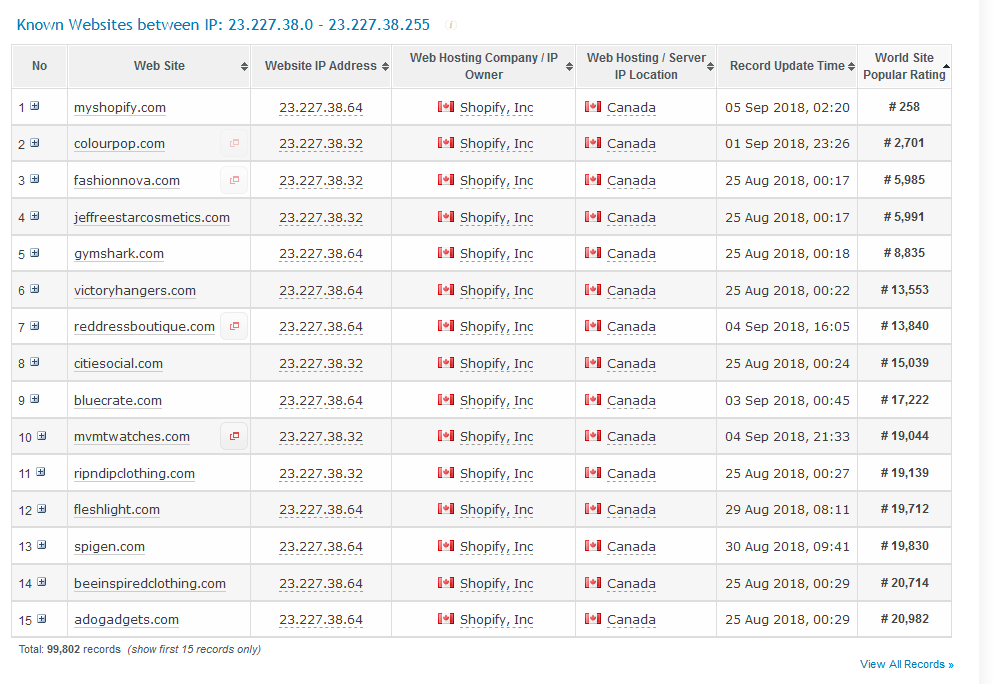The height and width of the screenshot is (684, 993).
Task: Expand row 6 victoryhangers.com plus icon
Action: coord(35,289)
